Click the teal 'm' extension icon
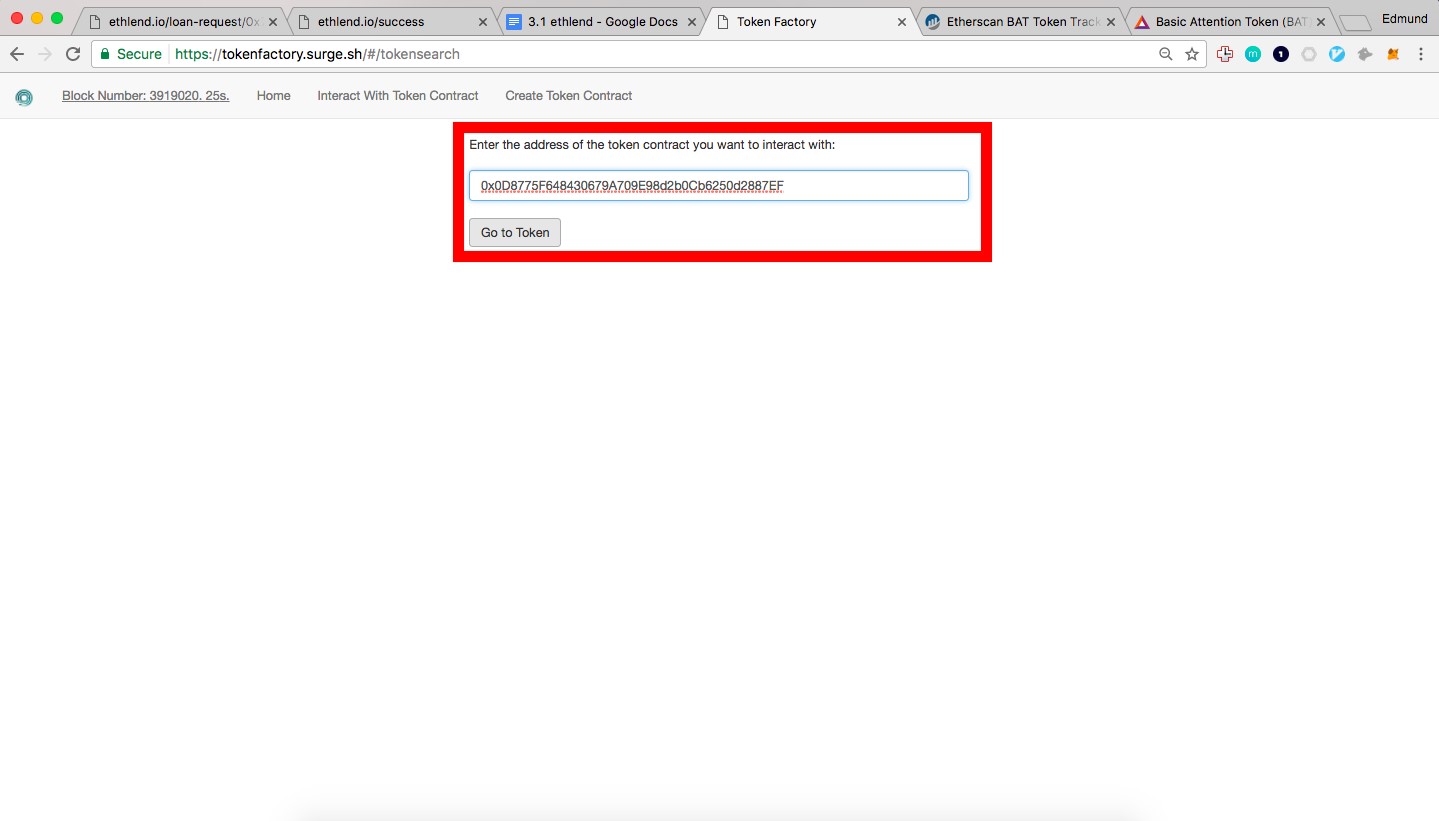1439x821 pixels. click(x=1253, y=55)
